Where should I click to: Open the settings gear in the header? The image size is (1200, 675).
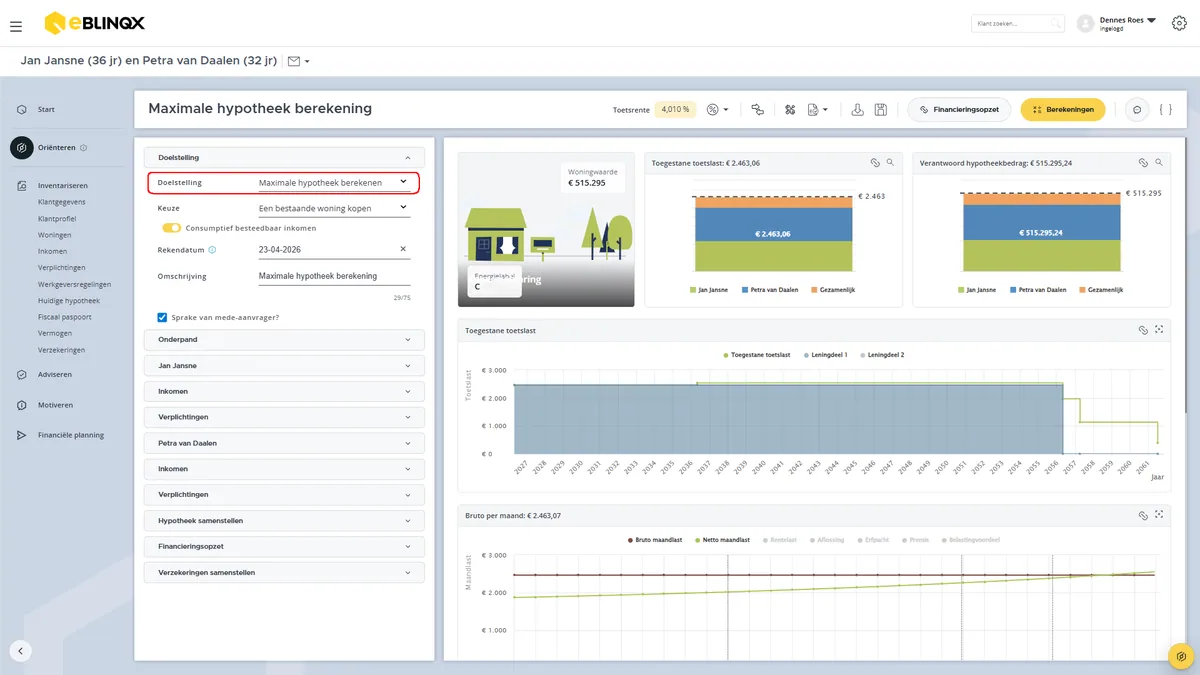[1178, 24]
